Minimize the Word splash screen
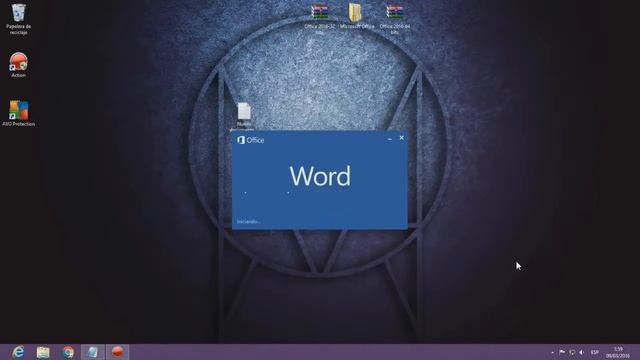Screen dimensions: 640x360 (390, 138)
